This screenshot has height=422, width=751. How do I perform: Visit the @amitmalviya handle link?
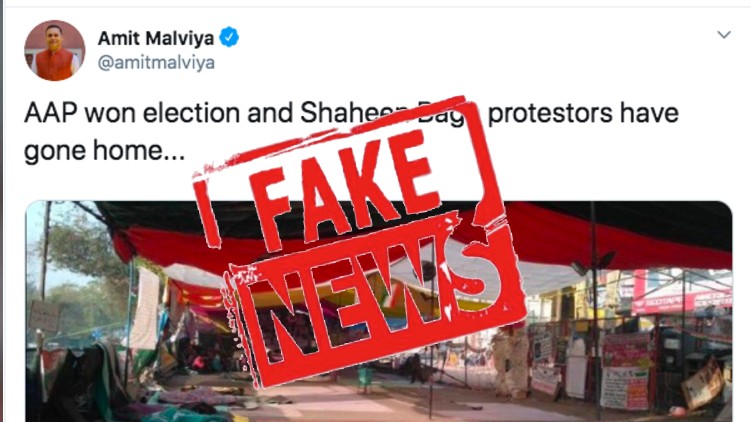click(x=156, y=63)
